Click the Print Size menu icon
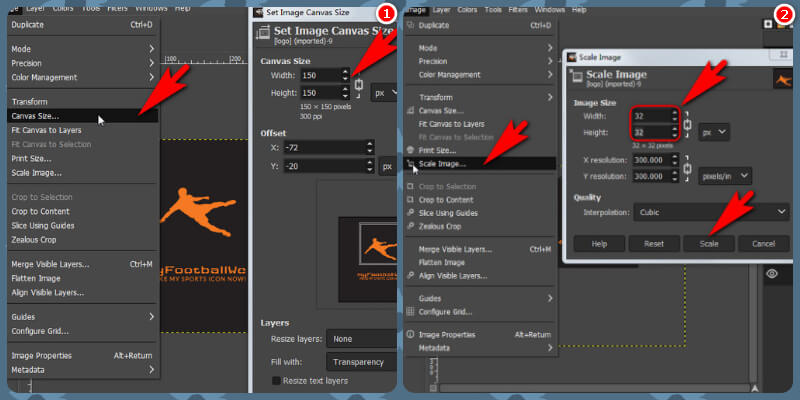Screen dimensions: 800x400 (411, 150)
